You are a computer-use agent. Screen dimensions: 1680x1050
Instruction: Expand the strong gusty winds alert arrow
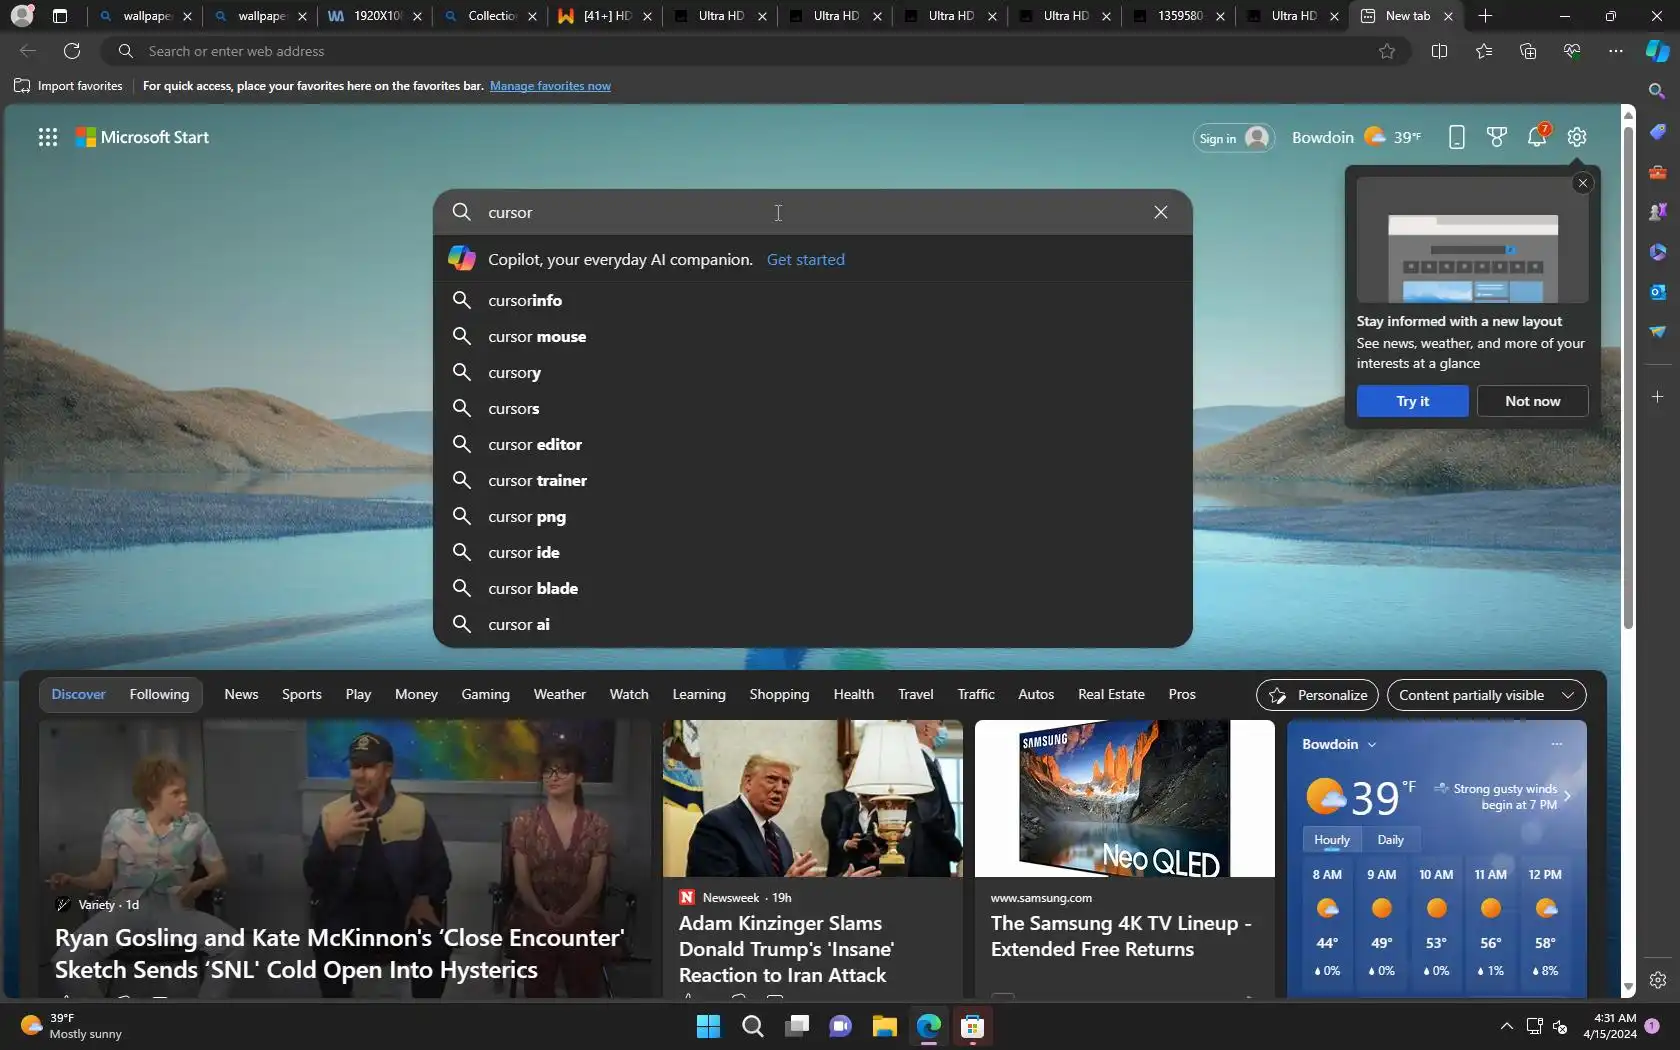pos(1567,796)
